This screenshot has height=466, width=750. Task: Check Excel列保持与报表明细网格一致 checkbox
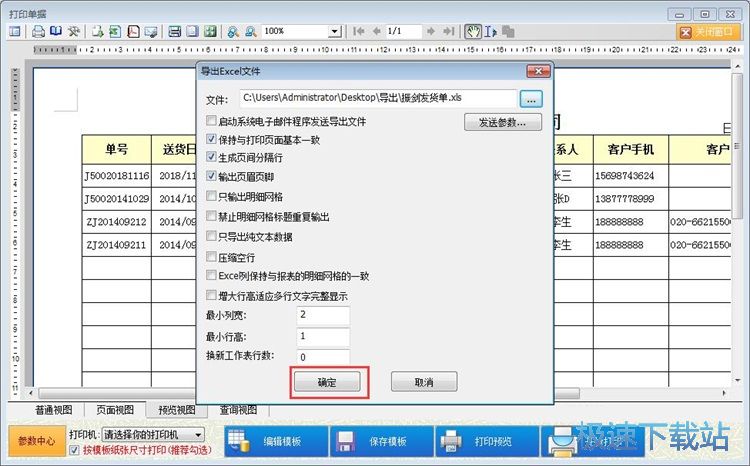click(211, 275)
